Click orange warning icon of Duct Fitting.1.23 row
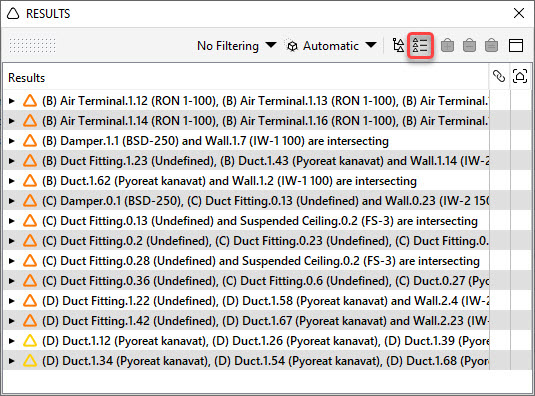This screenshot has height=396, width=535. point(30,160)
